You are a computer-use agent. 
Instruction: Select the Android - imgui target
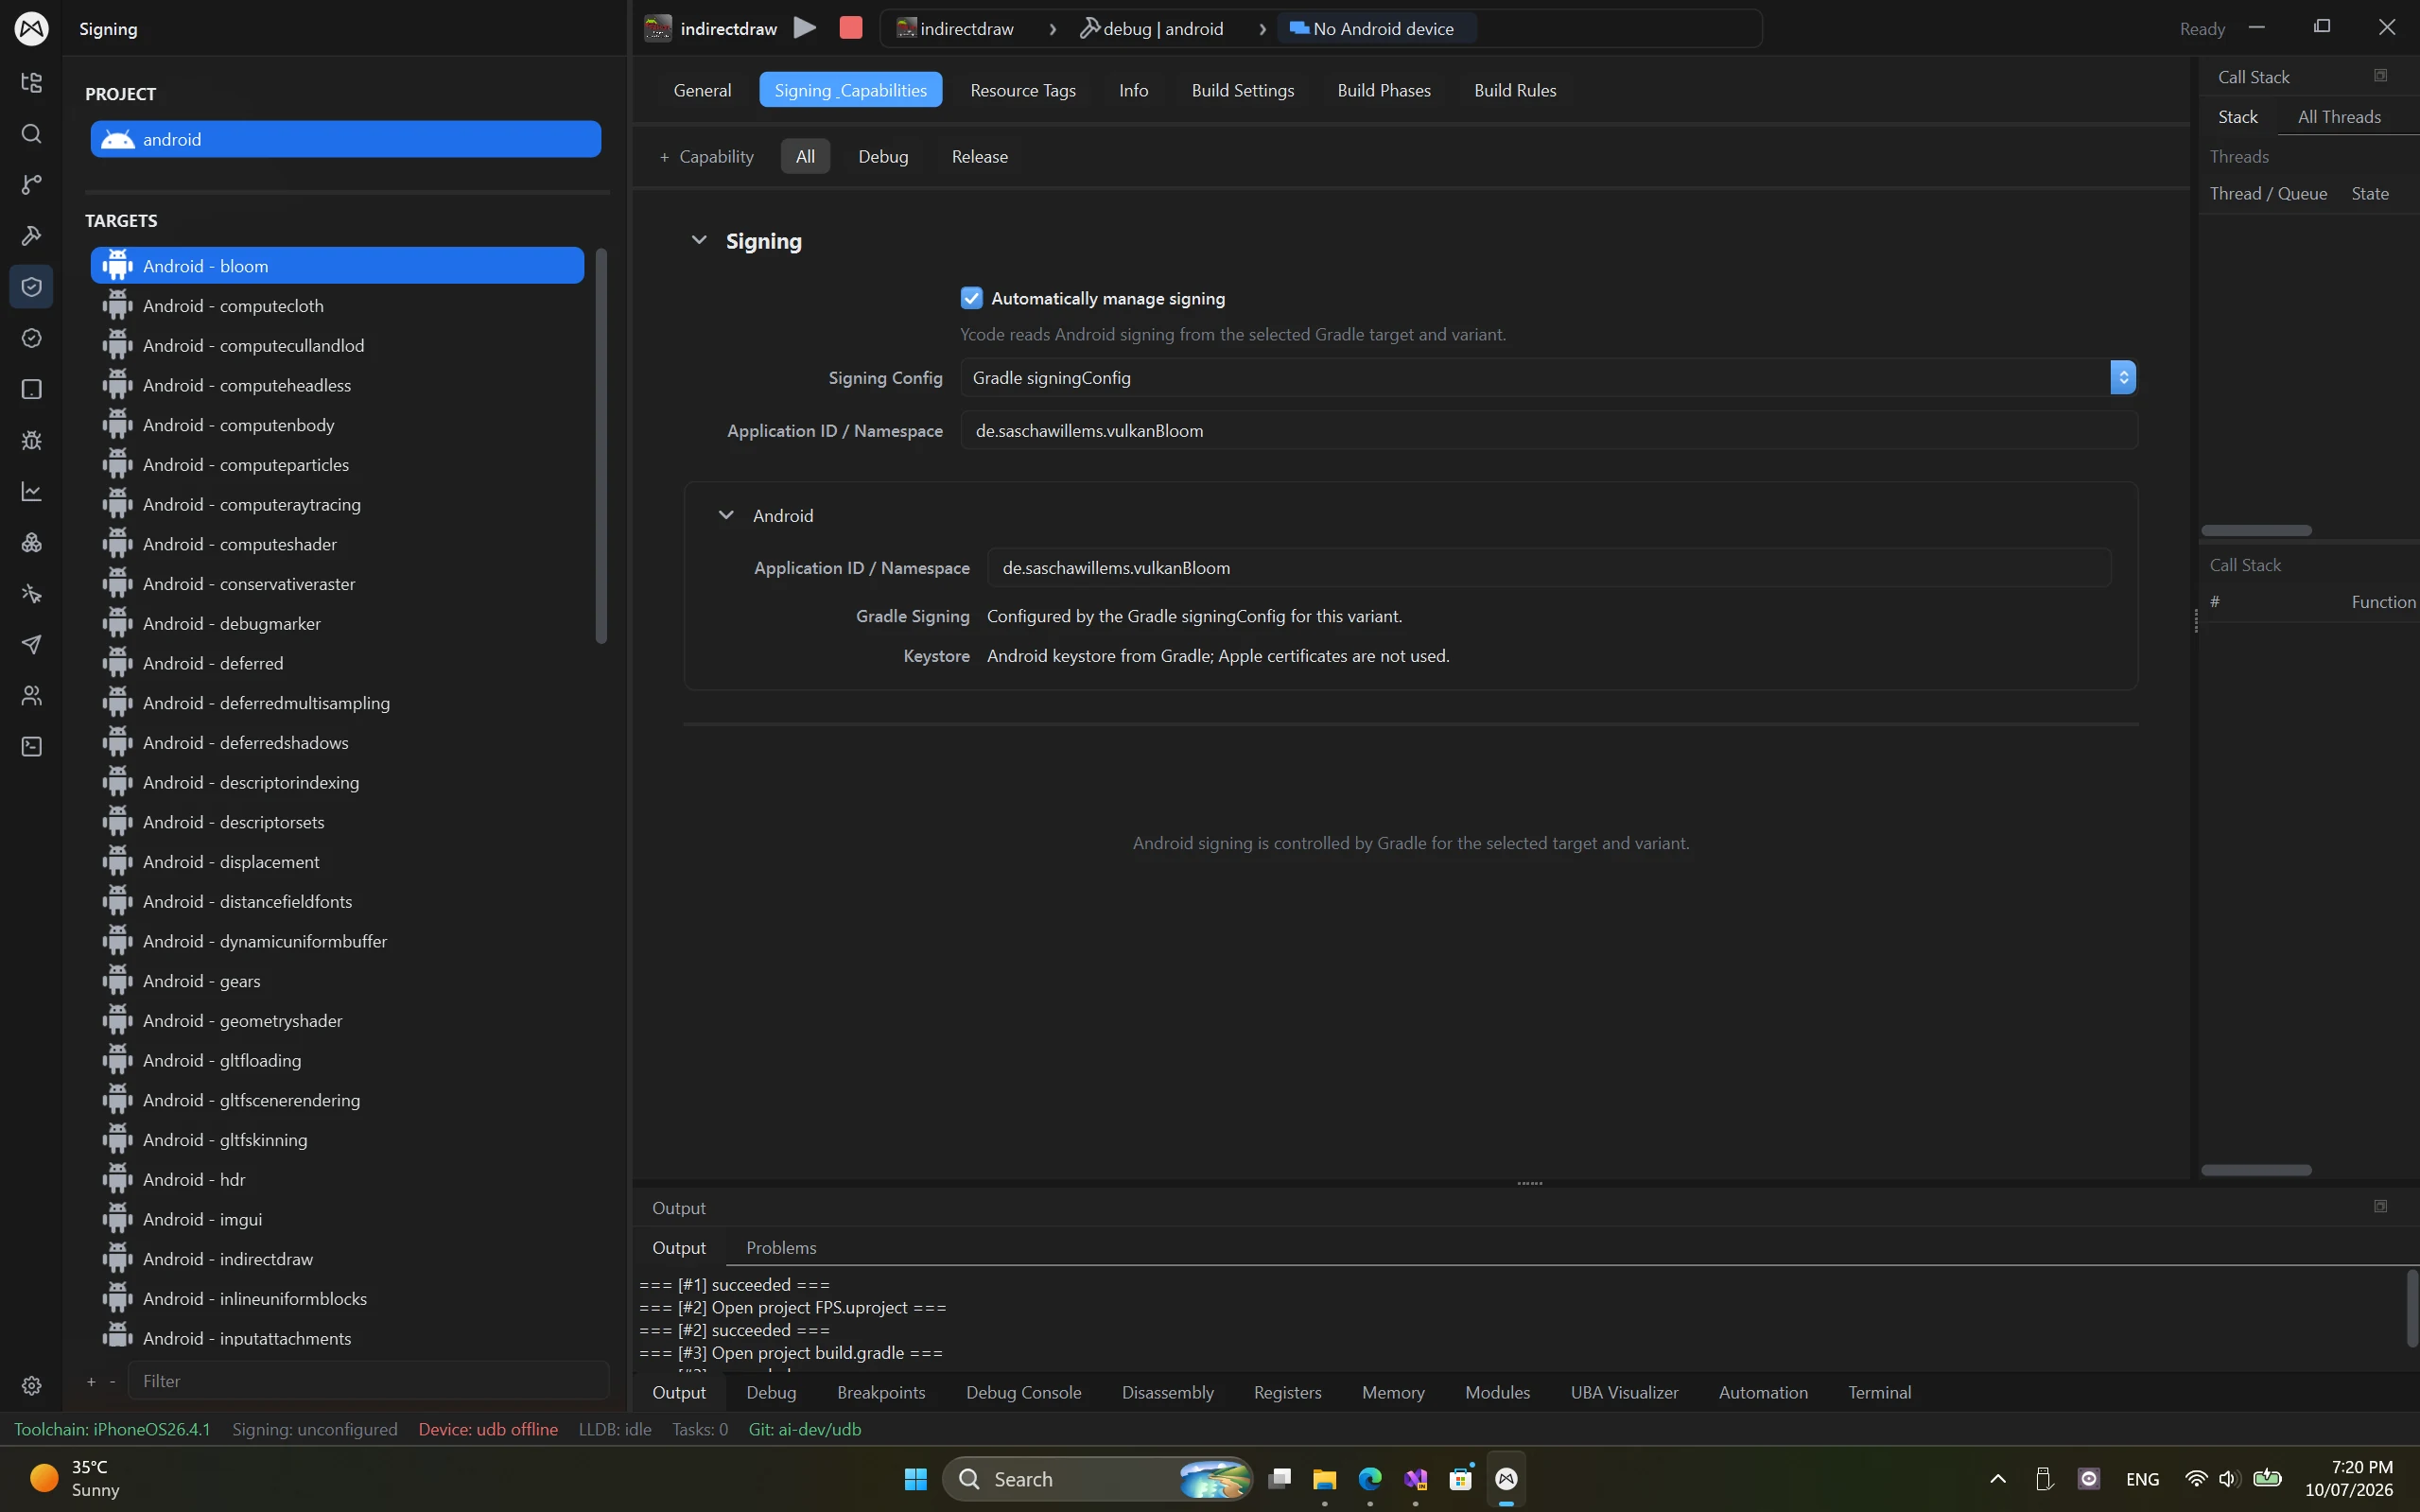pos(337,1219)
